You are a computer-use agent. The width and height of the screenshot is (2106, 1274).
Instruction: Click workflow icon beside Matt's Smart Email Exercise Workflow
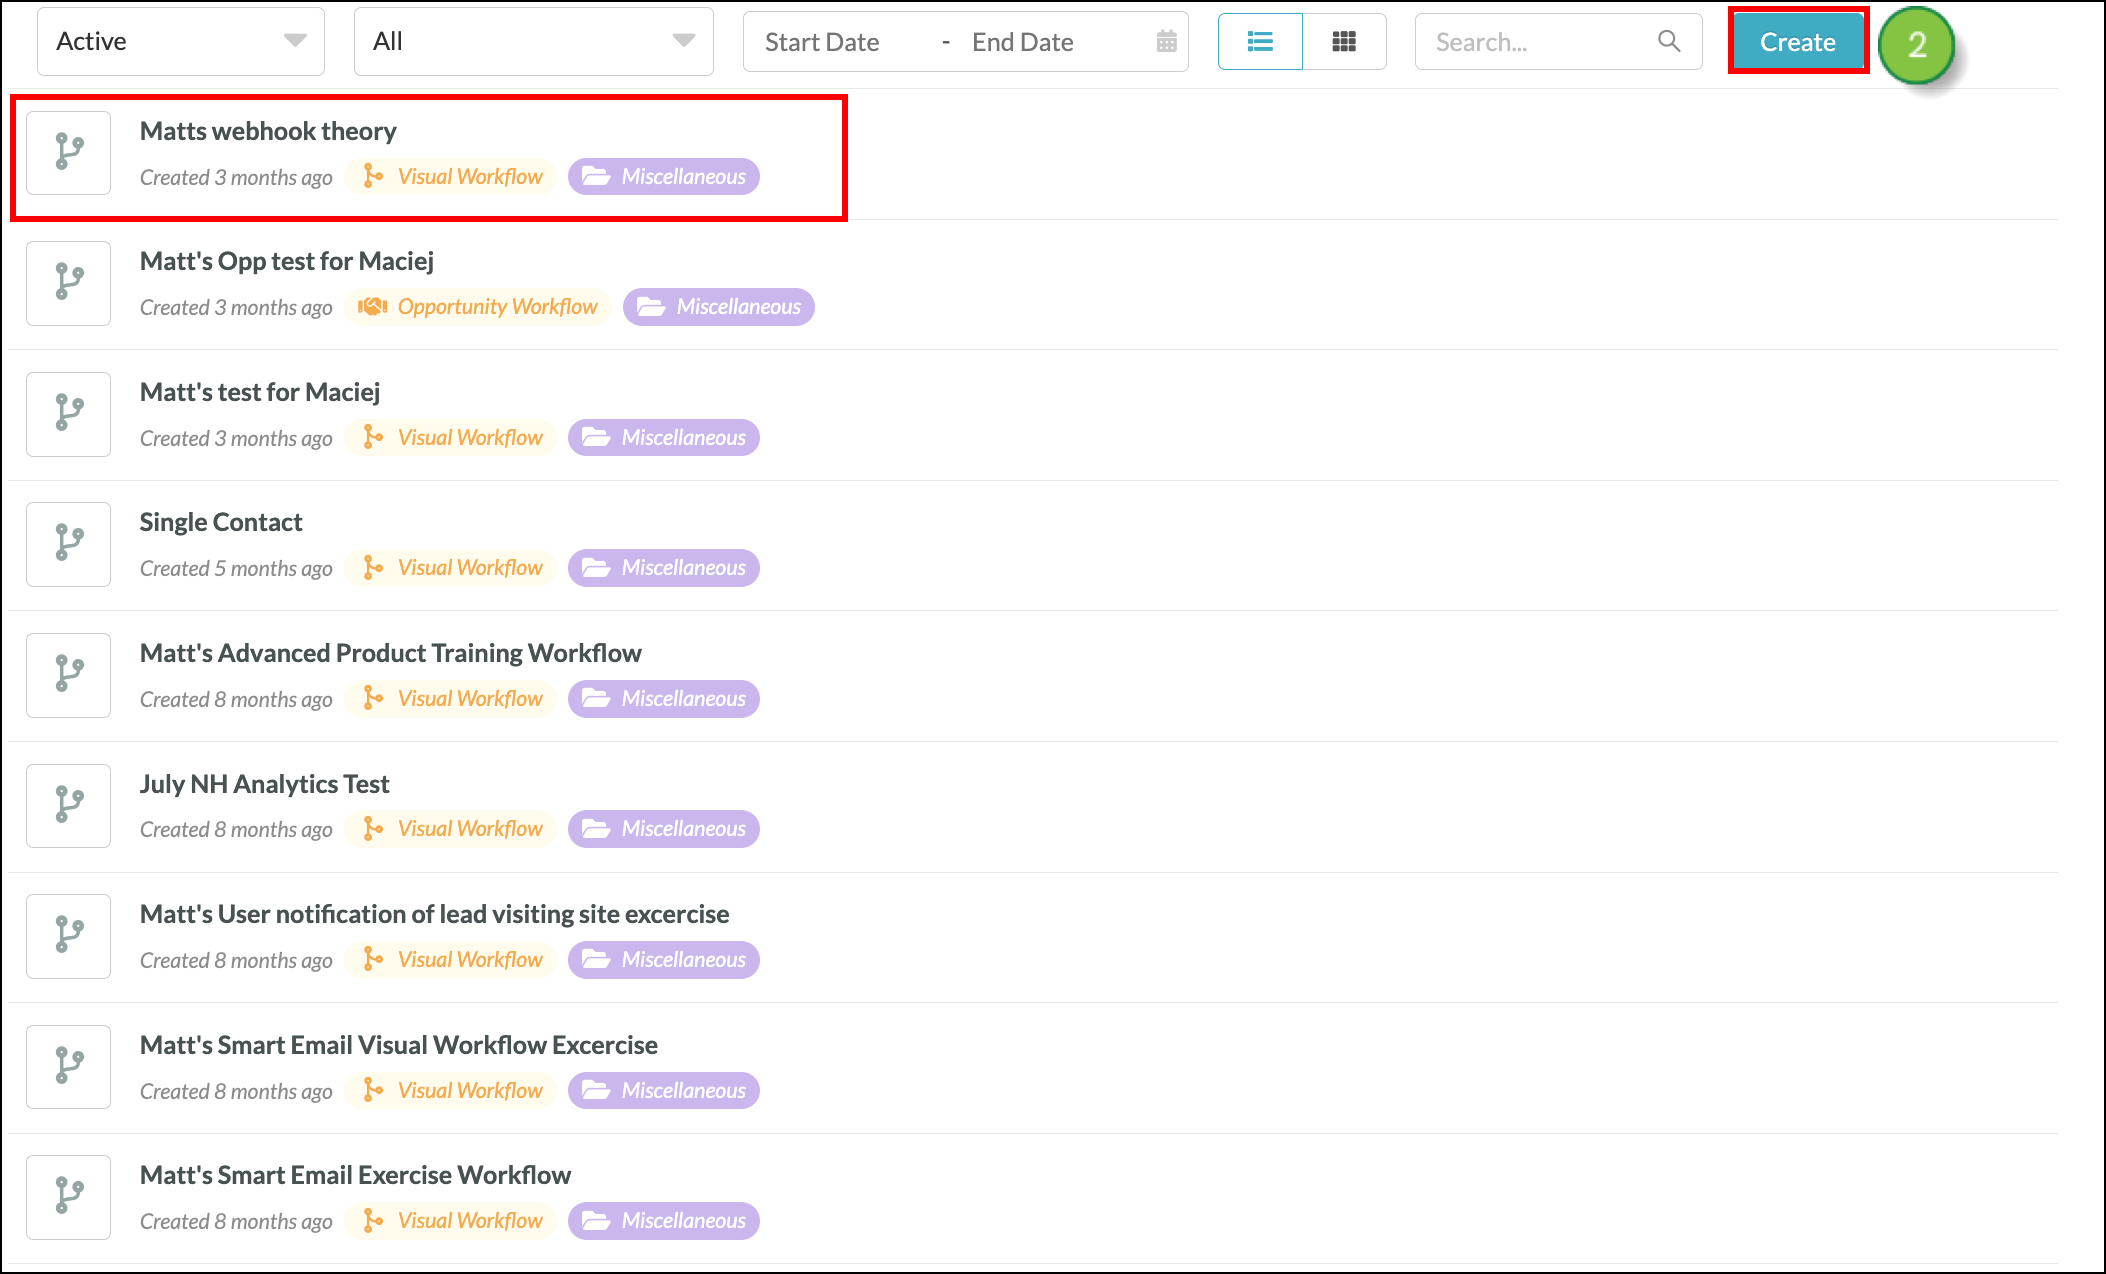click(x=68, y=1196)
